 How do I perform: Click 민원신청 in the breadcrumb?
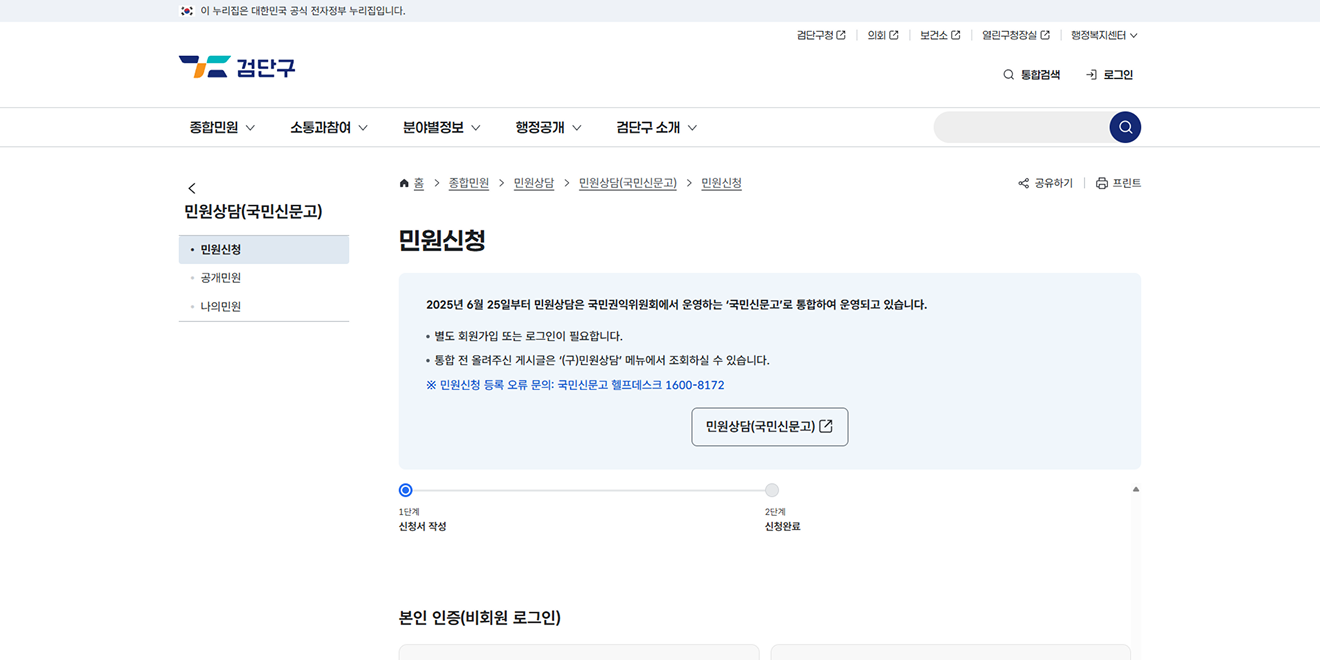click(x=721, y=183)
